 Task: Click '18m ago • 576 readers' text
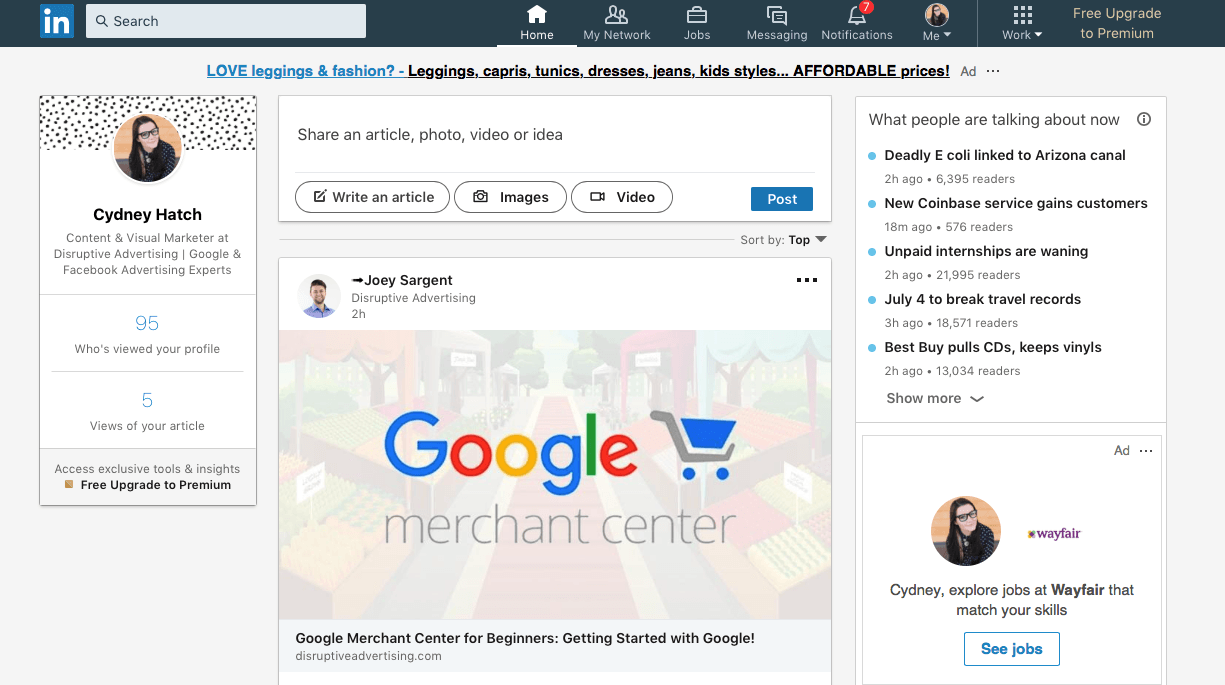point(949,227)
